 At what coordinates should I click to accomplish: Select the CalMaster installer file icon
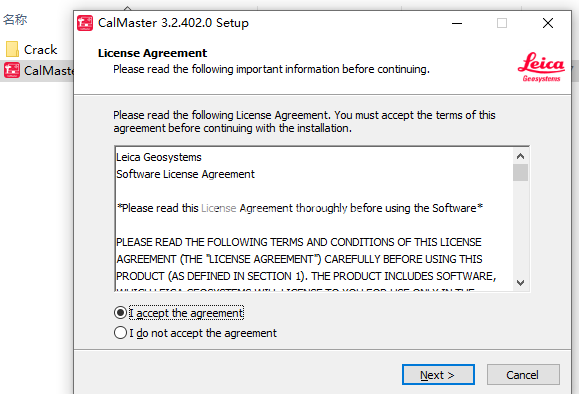pos(12,70)
